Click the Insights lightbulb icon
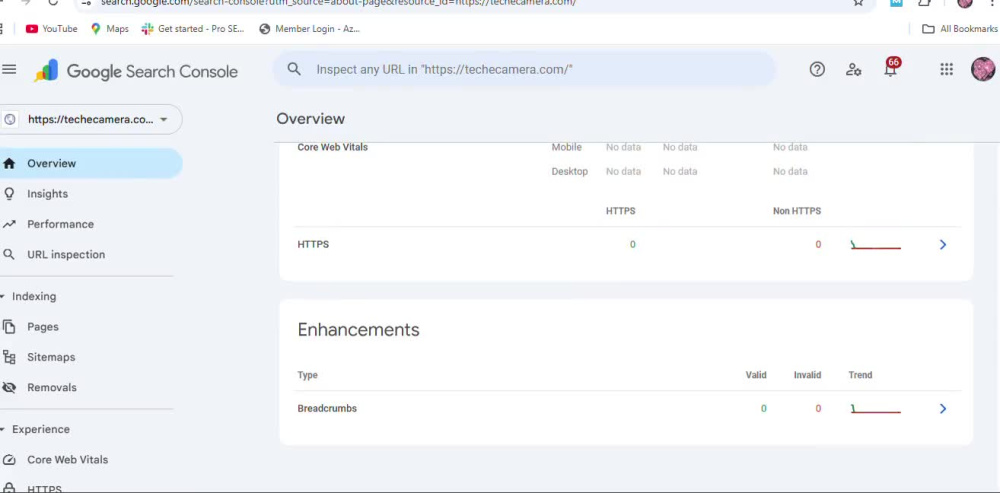1000x493 pixels. (x=9, y=194)
